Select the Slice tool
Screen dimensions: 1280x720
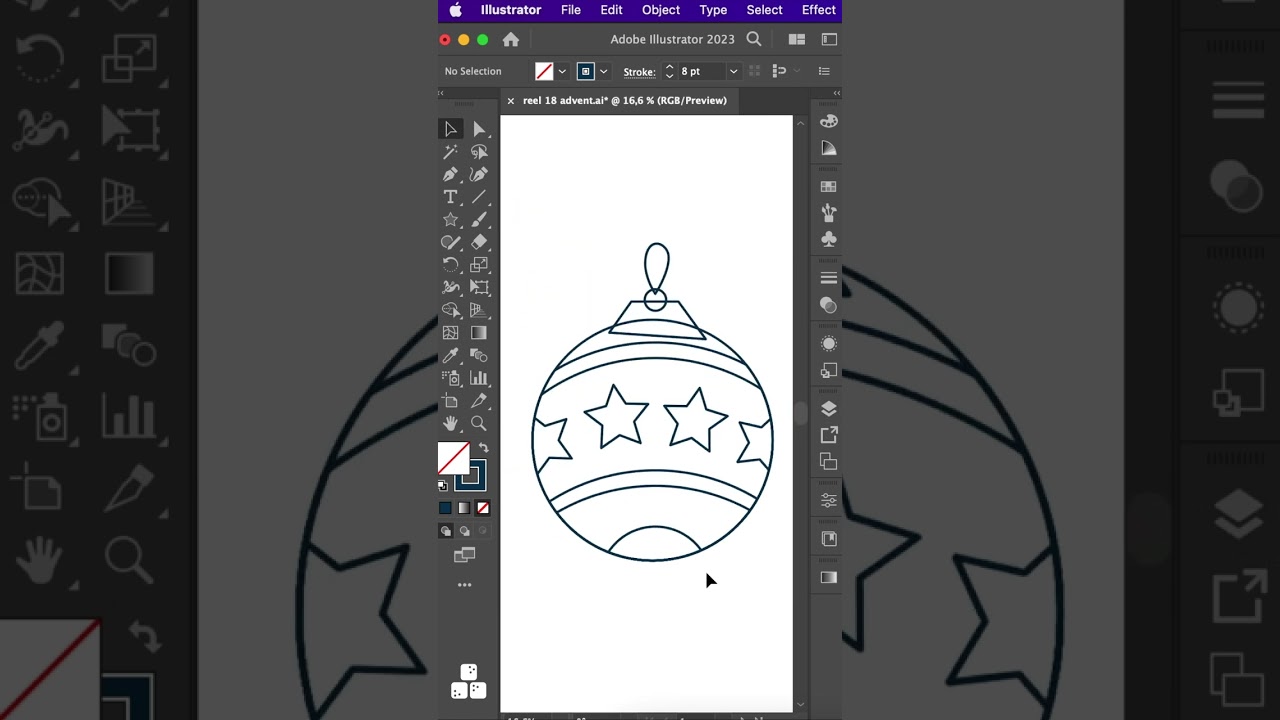tap(479, 401)
